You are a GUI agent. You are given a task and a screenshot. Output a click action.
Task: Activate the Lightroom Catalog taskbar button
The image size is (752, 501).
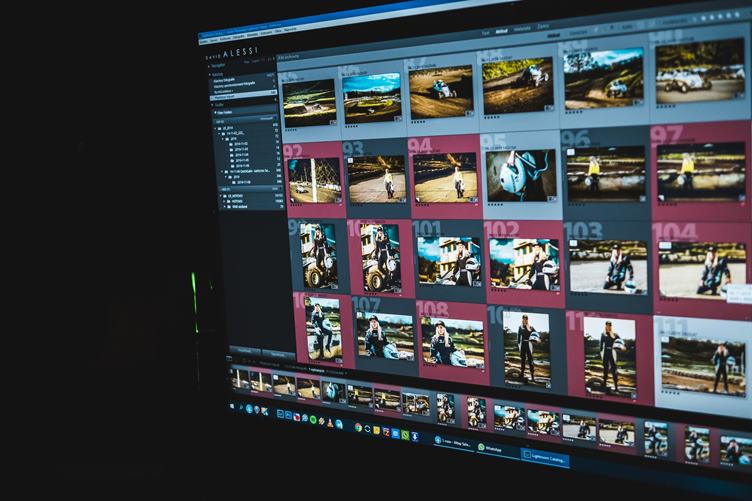pos(545,457)
